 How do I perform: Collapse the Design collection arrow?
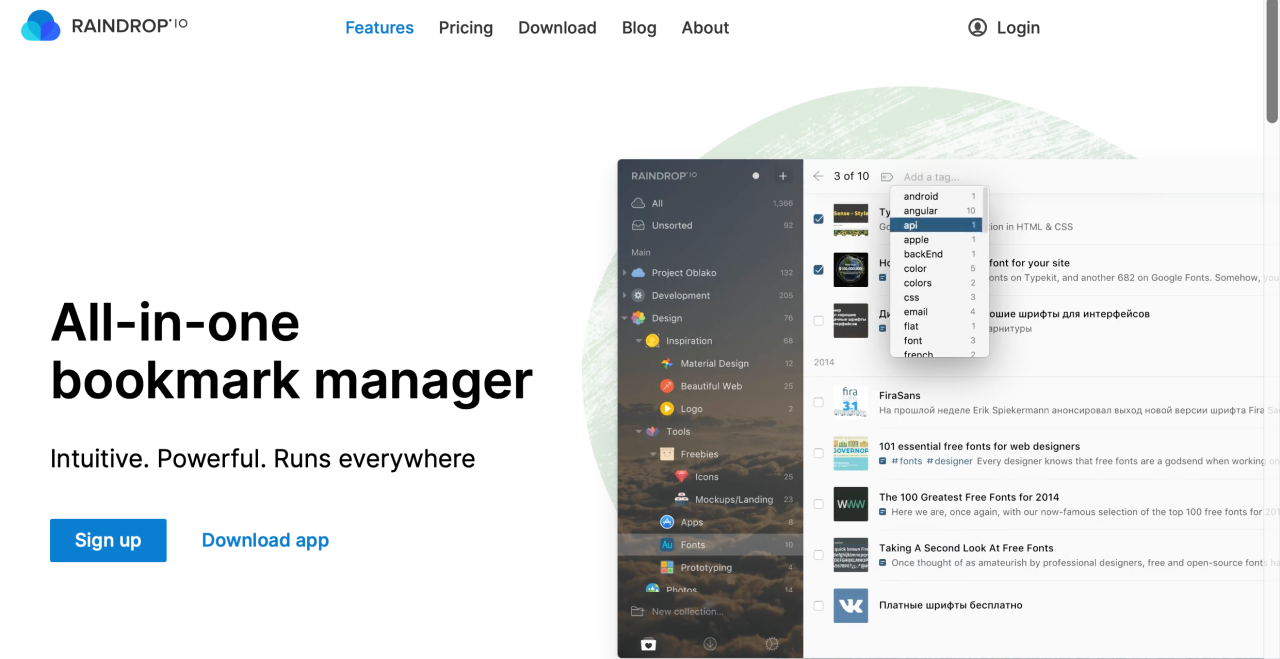tap(625, 318)
